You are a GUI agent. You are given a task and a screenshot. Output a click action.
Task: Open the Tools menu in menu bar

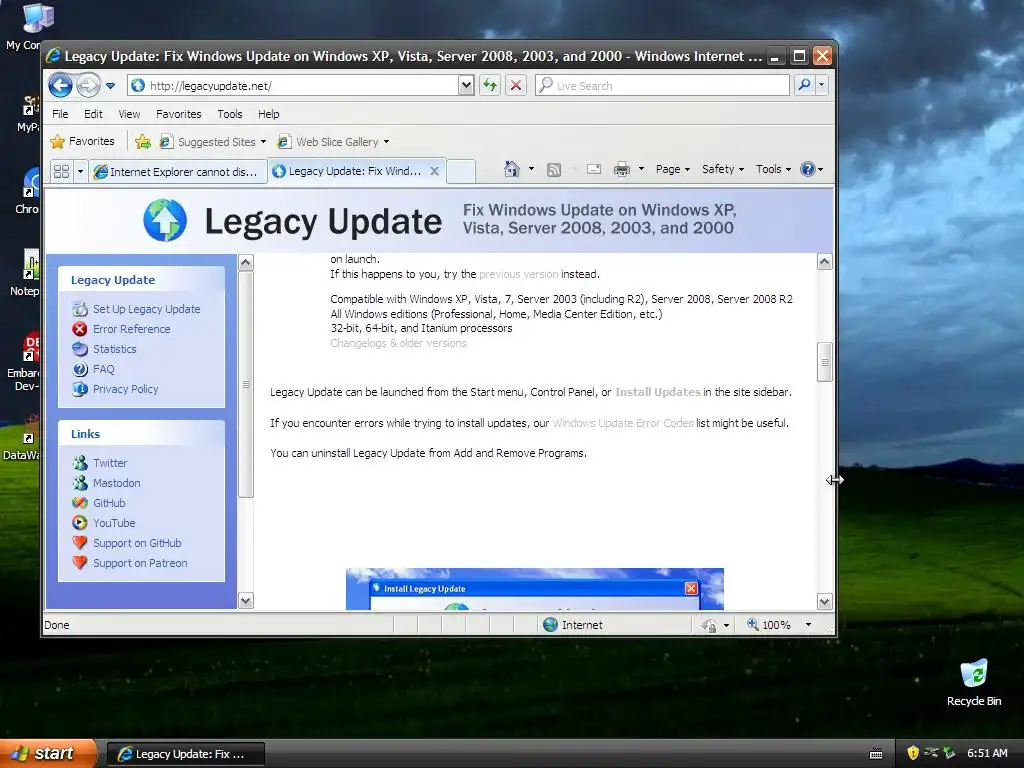tap(230, 114)
